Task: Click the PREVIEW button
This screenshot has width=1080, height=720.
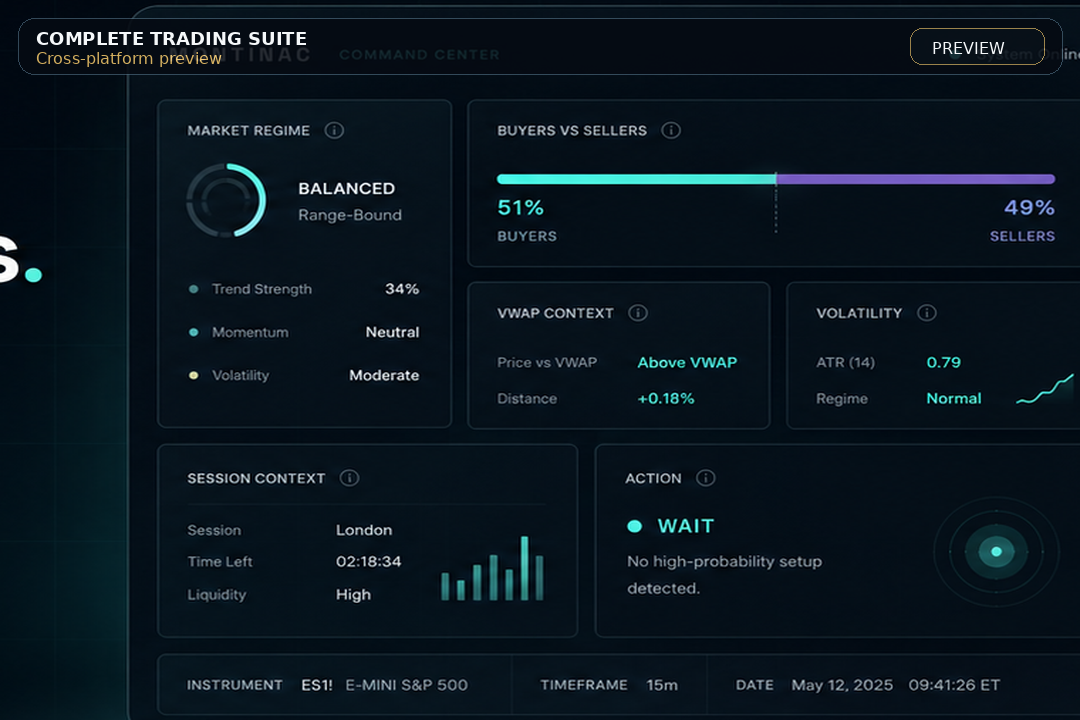Action: pos(977,47)
